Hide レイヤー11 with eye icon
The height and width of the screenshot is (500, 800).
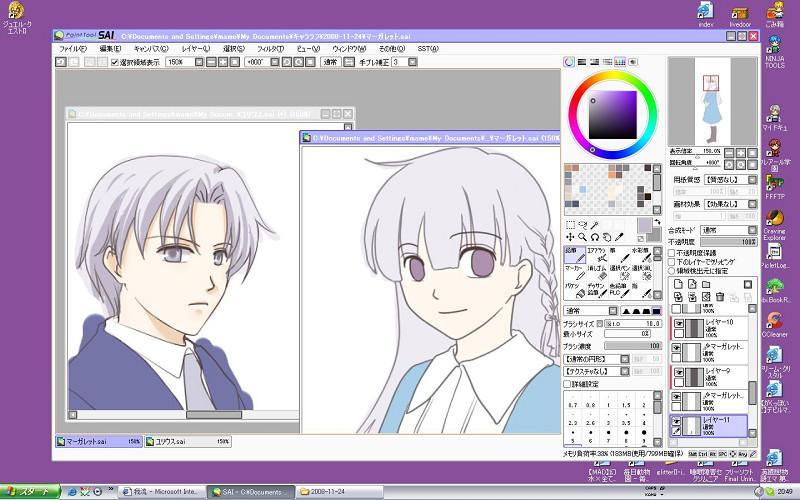(x=676, y=421)
